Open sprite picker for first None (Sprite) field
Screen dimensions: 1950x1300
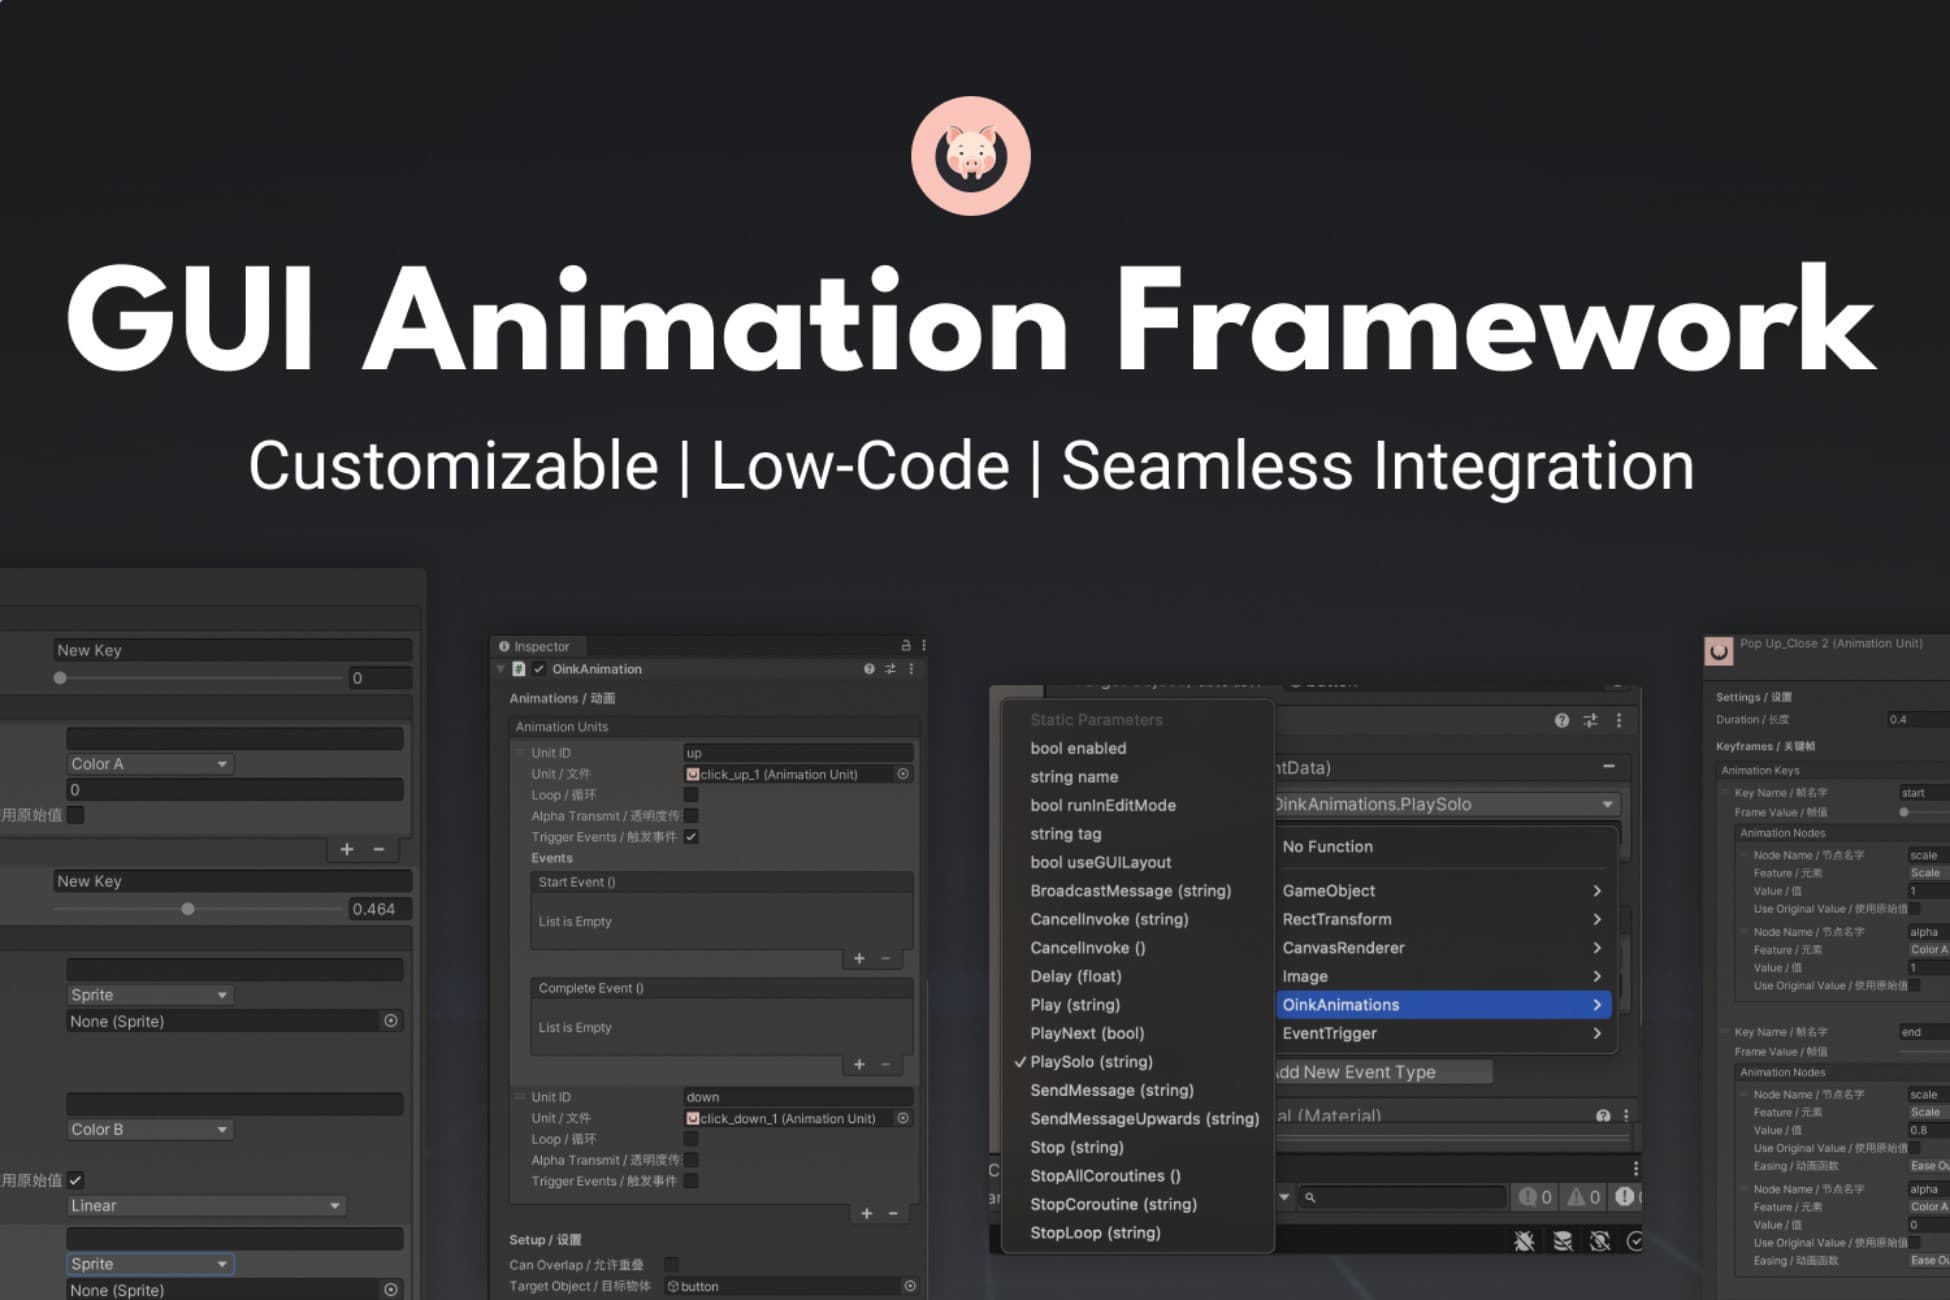tap(391, 1021)
